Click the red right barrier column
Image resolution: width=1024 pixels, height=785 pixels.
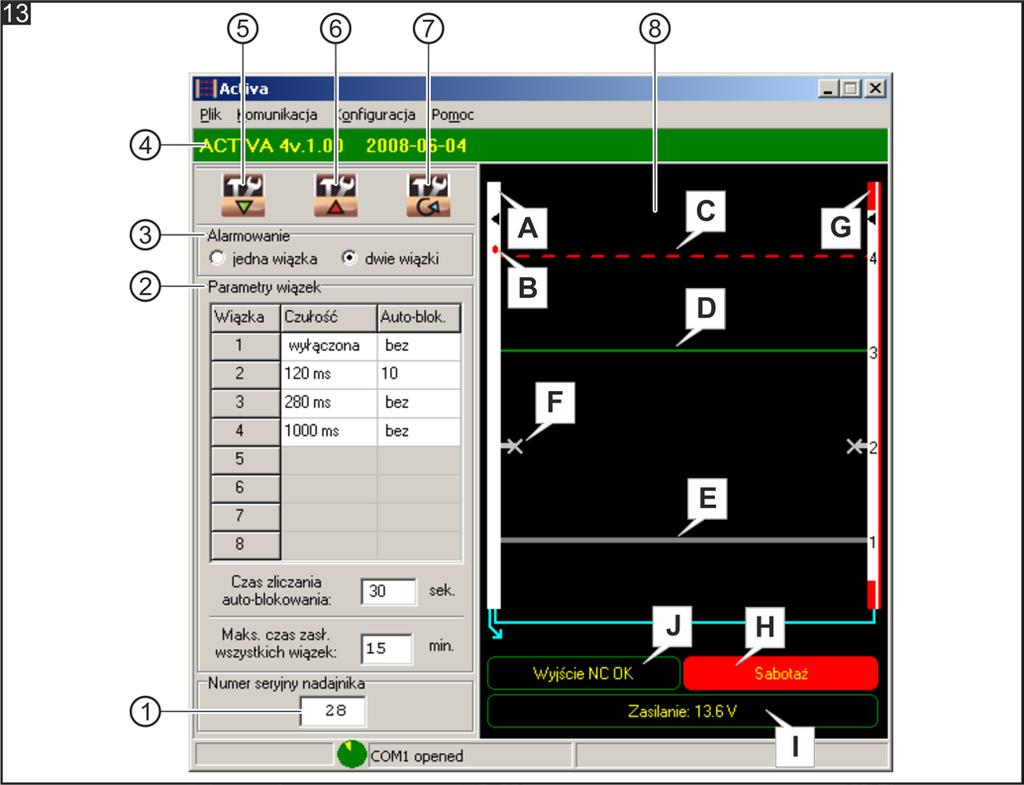coord(874,395)
